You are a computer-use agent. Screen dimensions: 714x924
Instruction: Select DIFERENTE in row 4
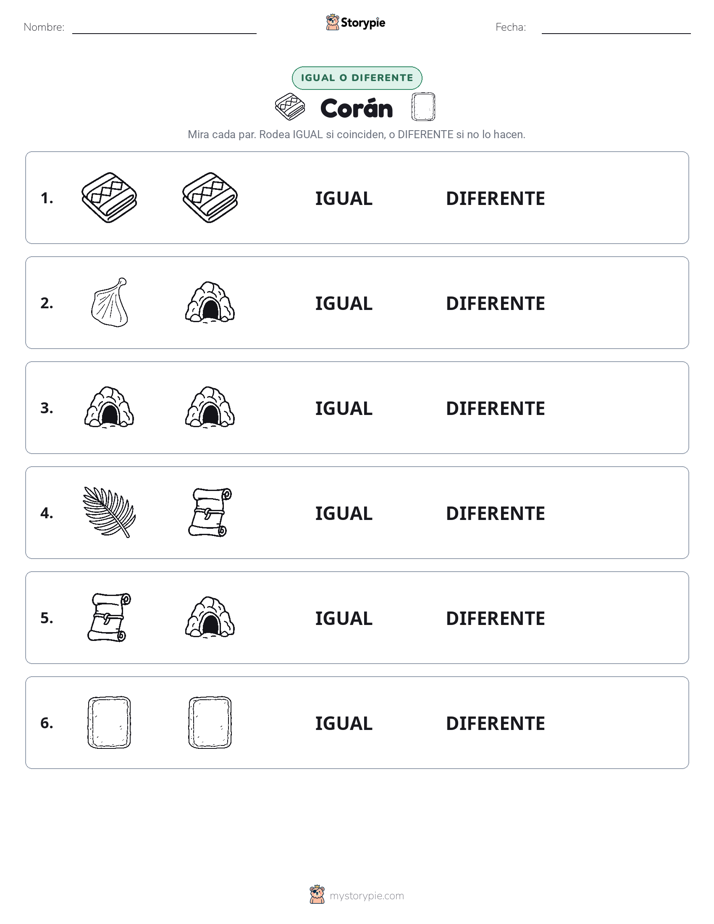[x=495, y=513]
